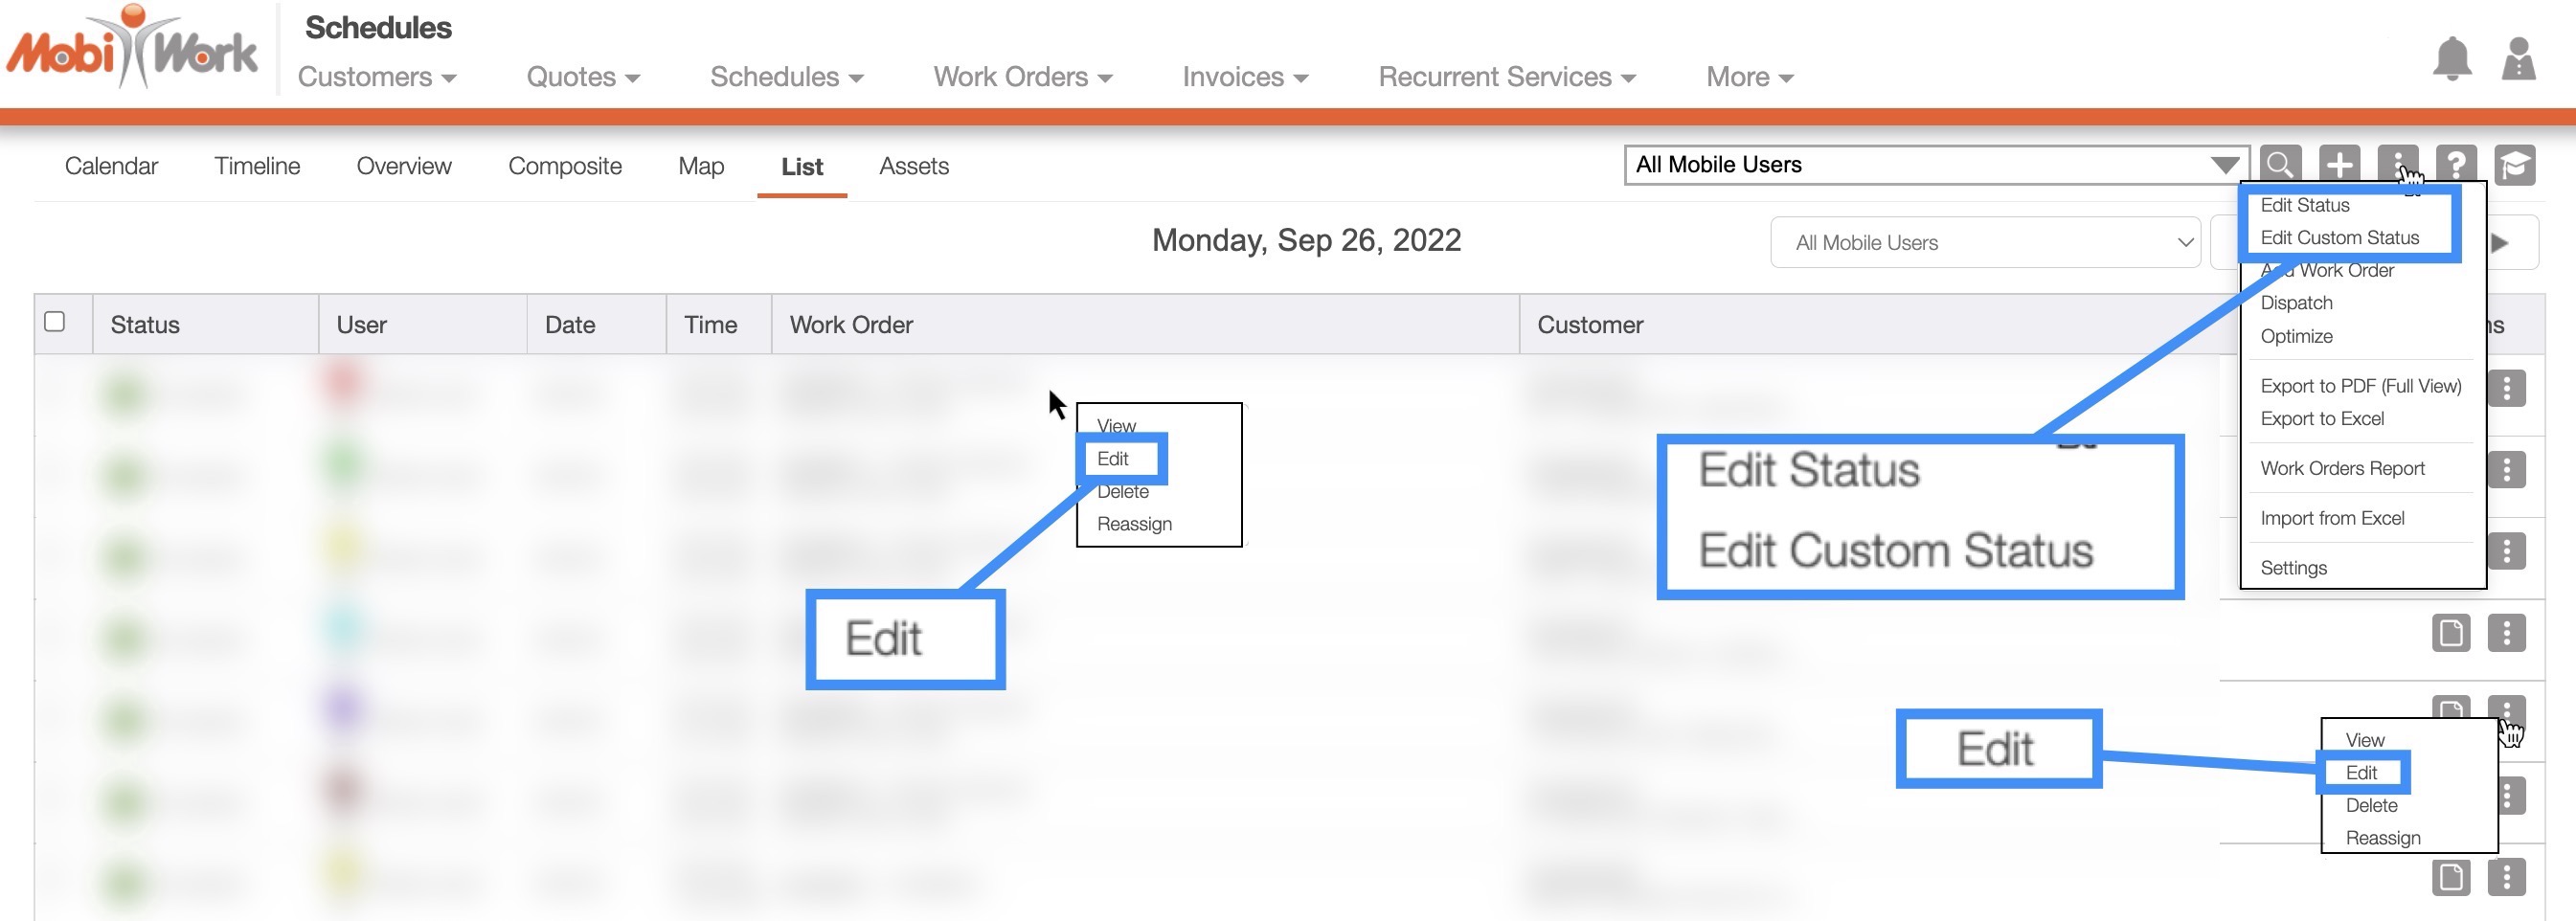Screen dimensions: 2576x921
Task: Open Settings from the menu
Action: click(2293, 568)
